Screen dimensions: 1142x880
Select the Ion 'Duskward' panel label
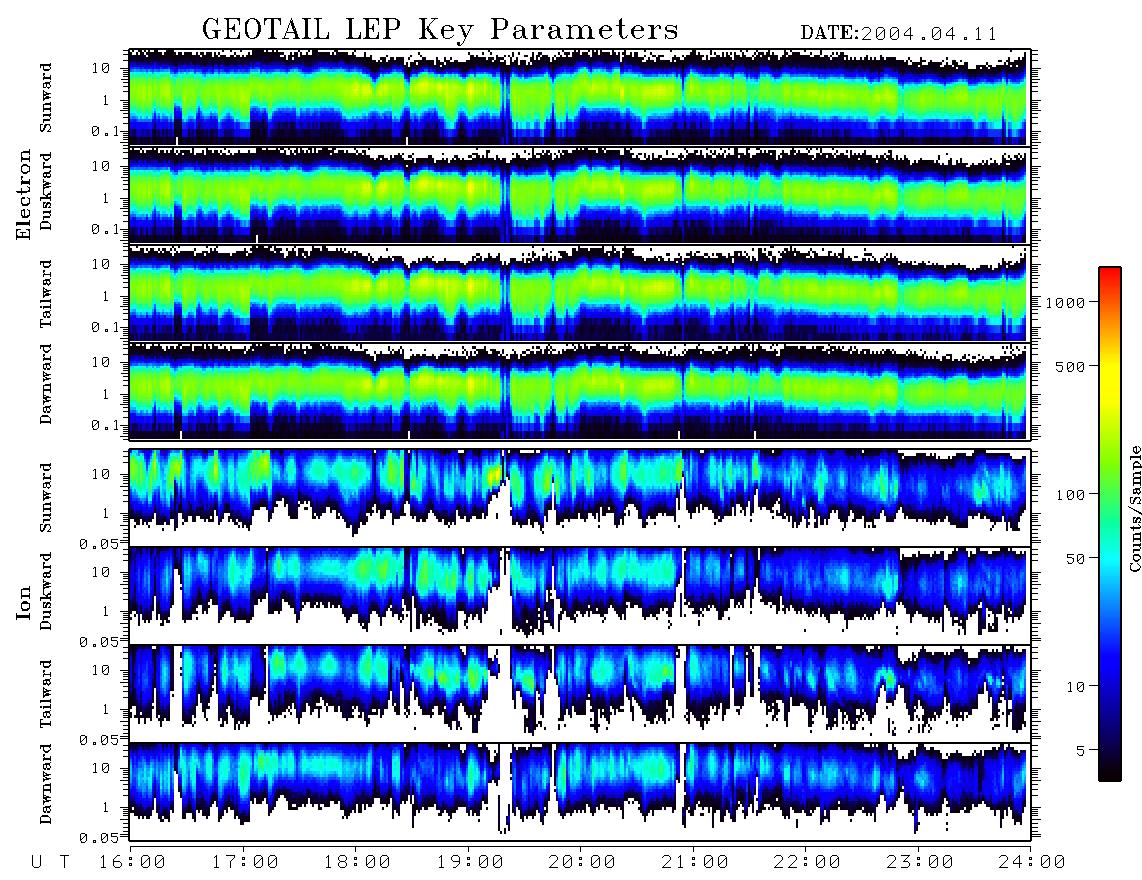tap(46, 591)
